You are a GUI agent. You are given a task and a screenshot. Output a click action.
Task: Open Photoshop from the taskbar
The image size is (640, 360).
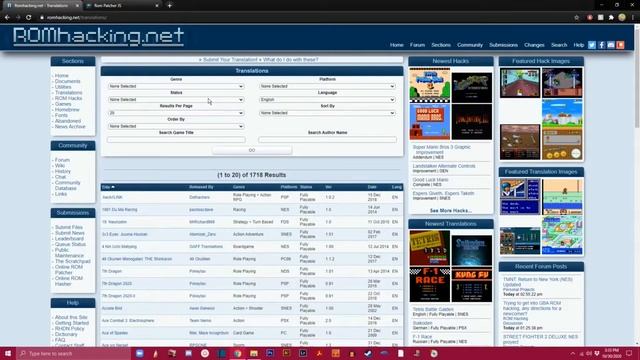pyautogui.click(x=270, y=353)
